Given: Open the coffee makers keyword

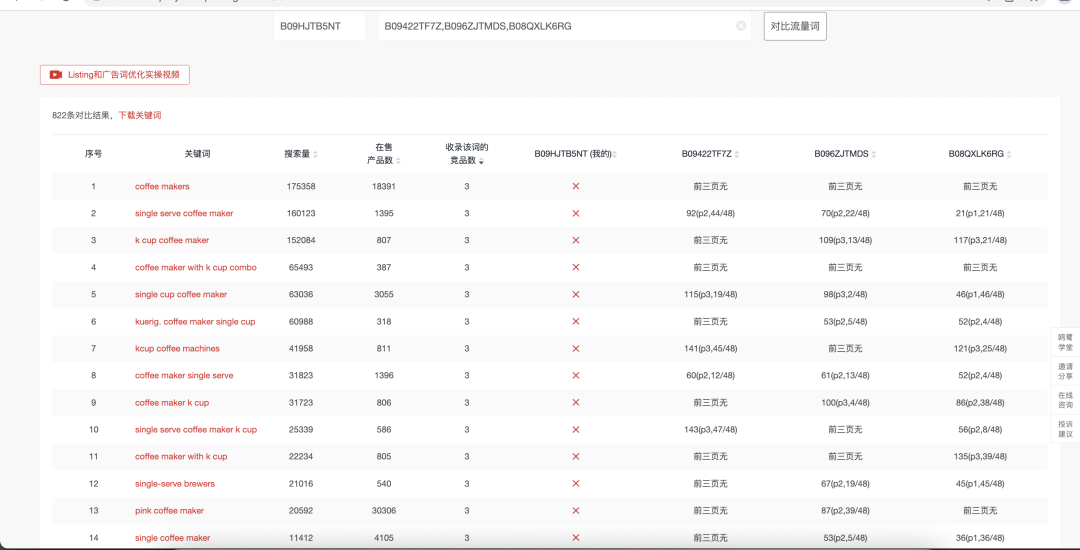Looking at the screenshot, I should (x=162, y=187).
